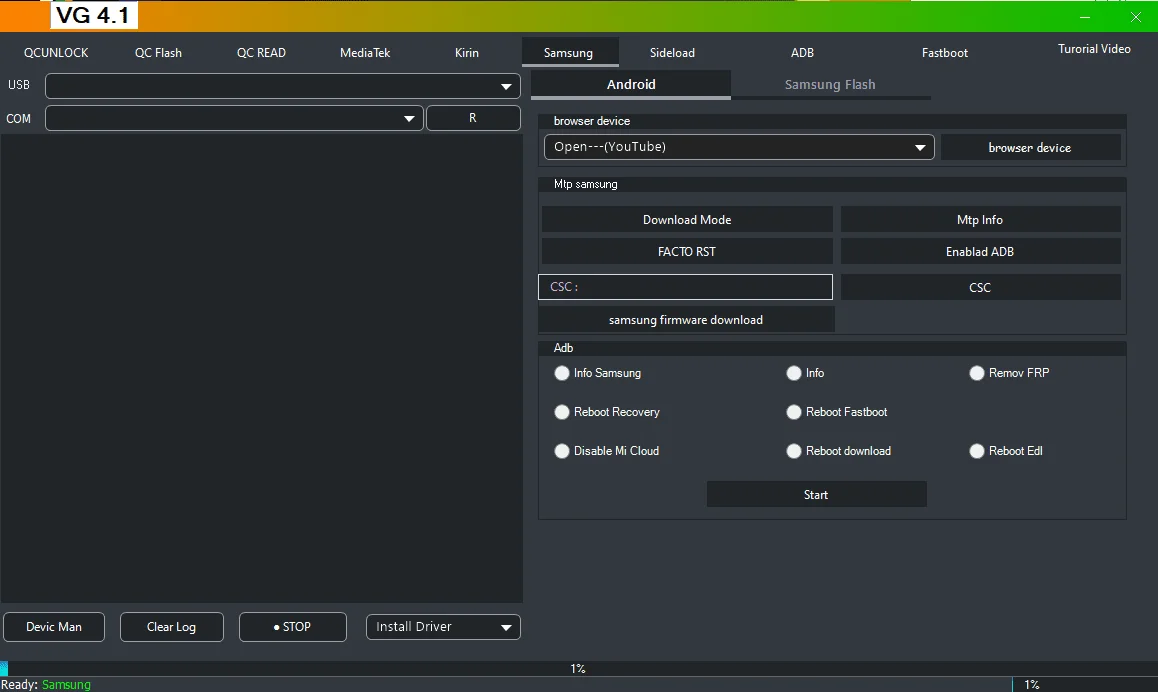
Task: Click the CSC button
Action: click(x=980, y=287)
